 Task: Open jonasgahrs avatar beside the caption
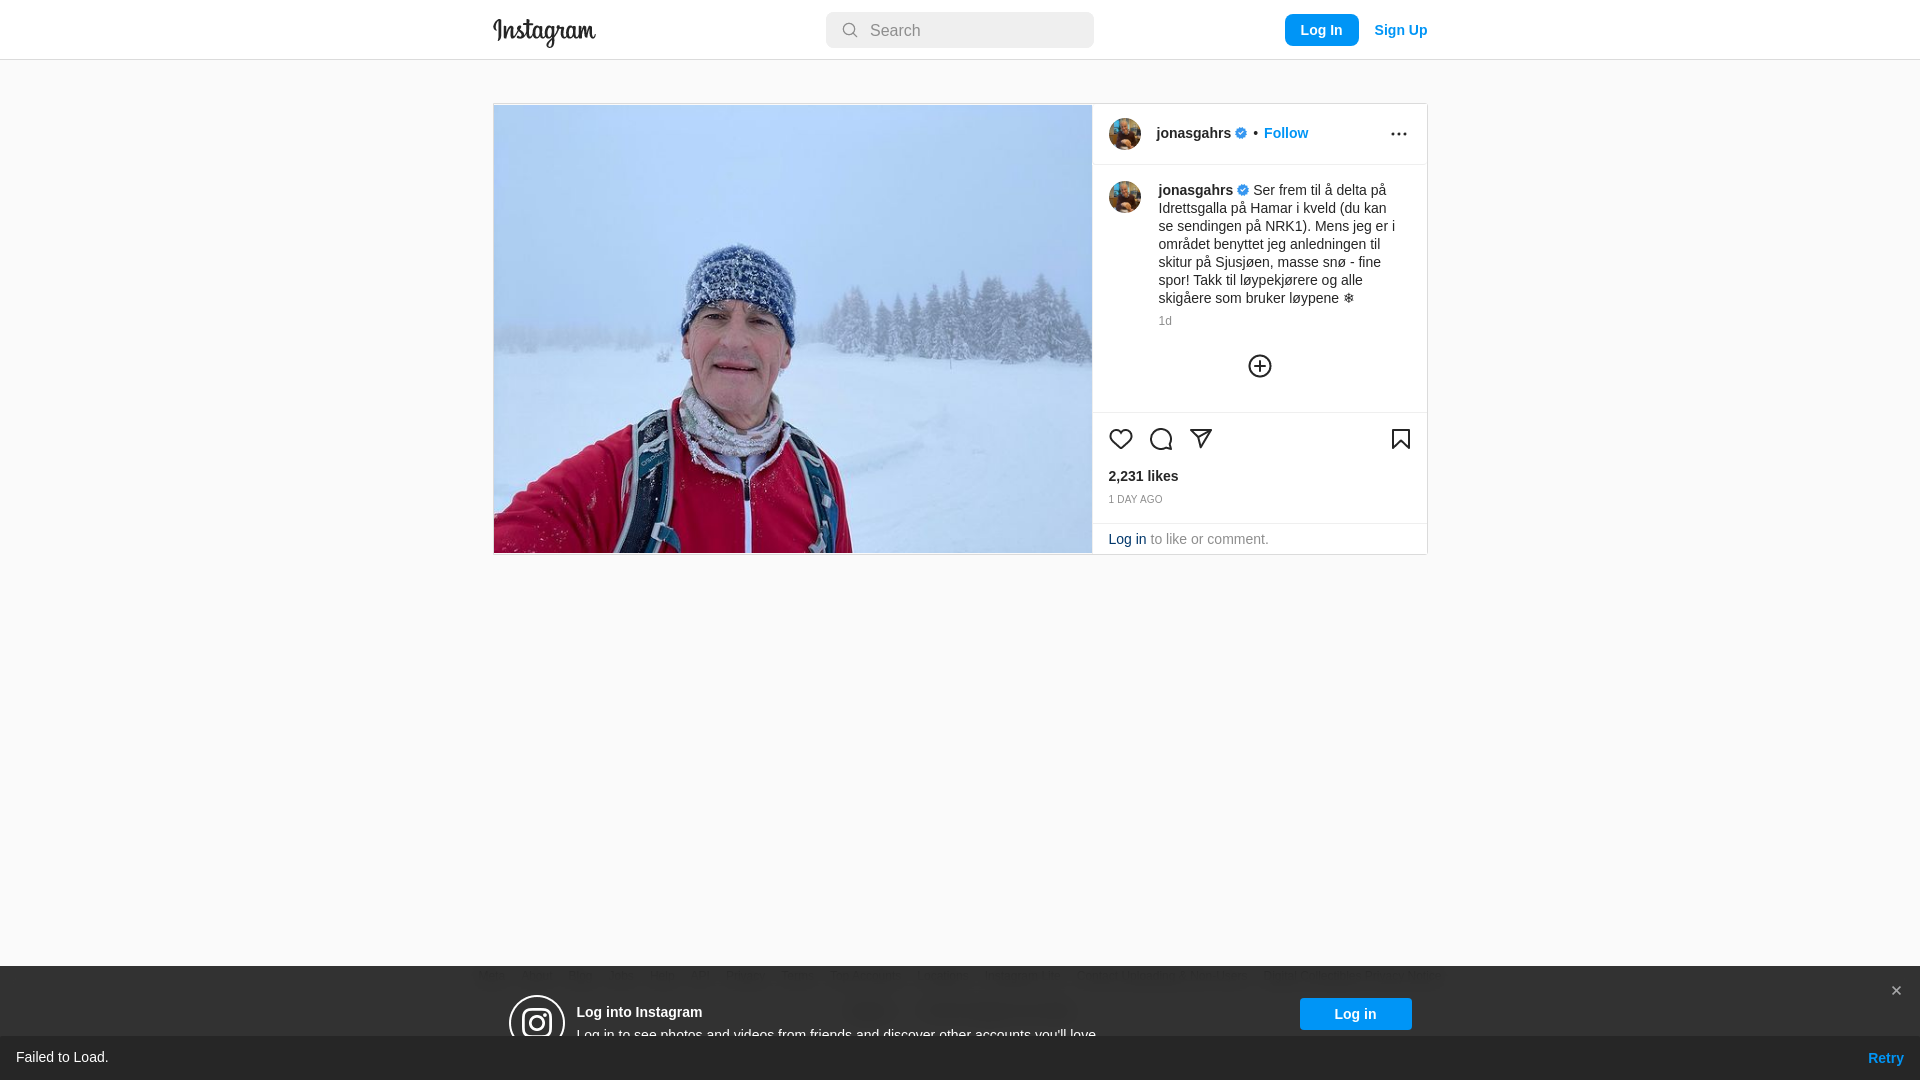tap(1124, 197)
